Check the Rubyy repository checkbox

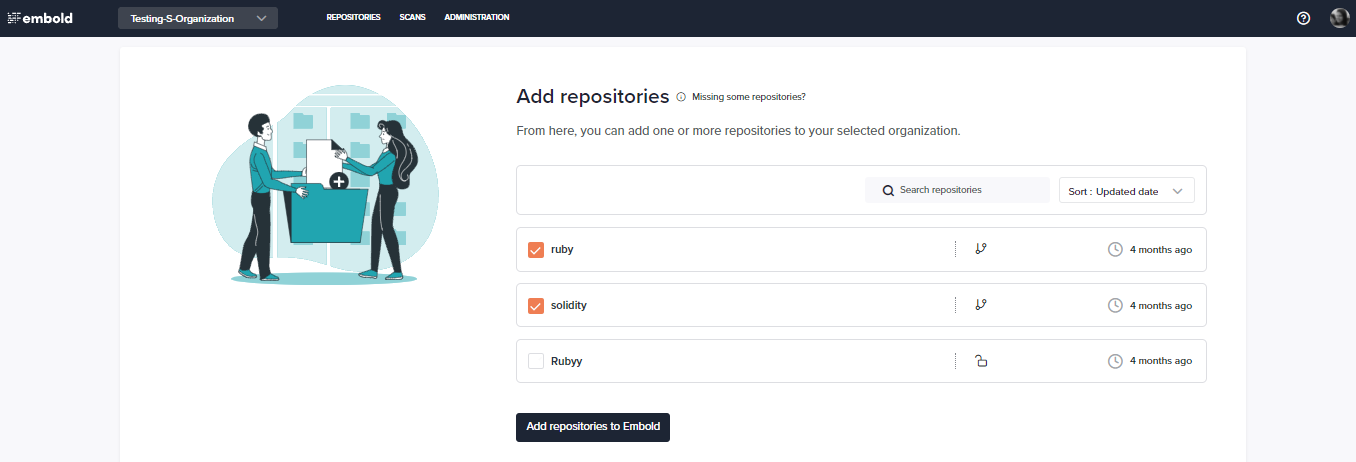536,361
